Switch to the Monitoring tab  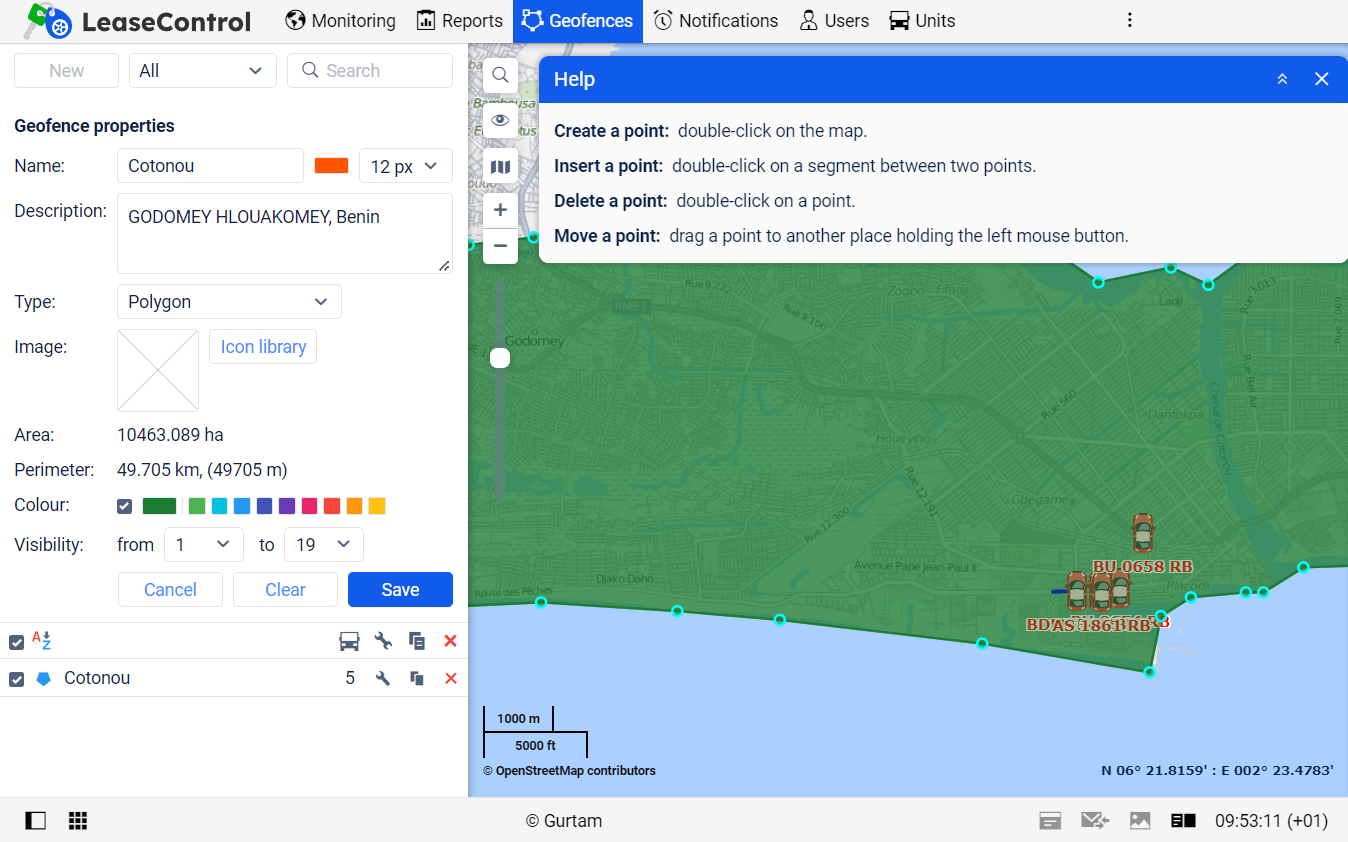(x=340, y=20)
